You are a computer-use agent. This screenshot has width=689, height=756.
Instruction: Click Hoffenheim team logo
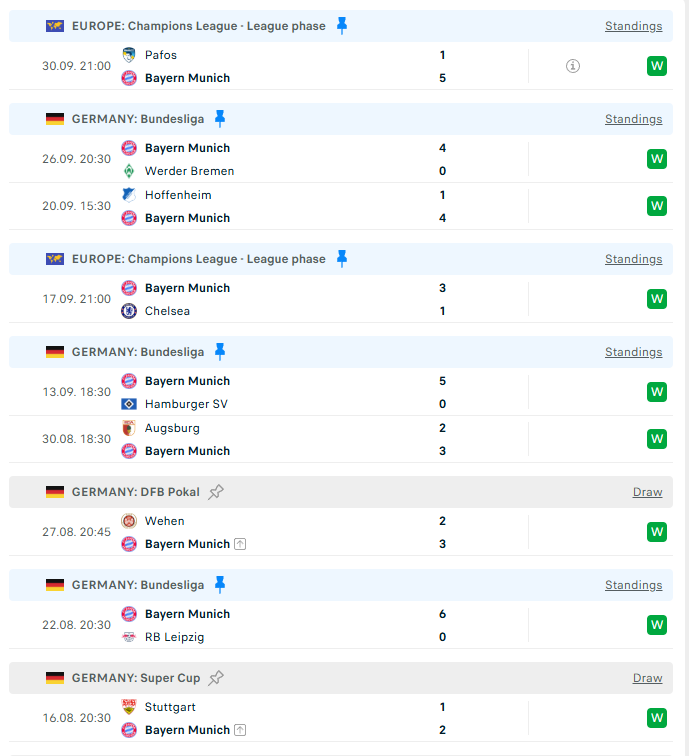tap(129, 195)
